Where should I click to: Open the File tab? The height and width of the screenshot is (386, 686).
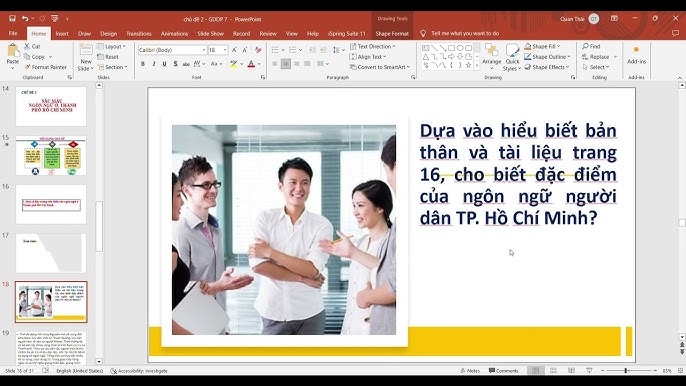click(13, 33)
